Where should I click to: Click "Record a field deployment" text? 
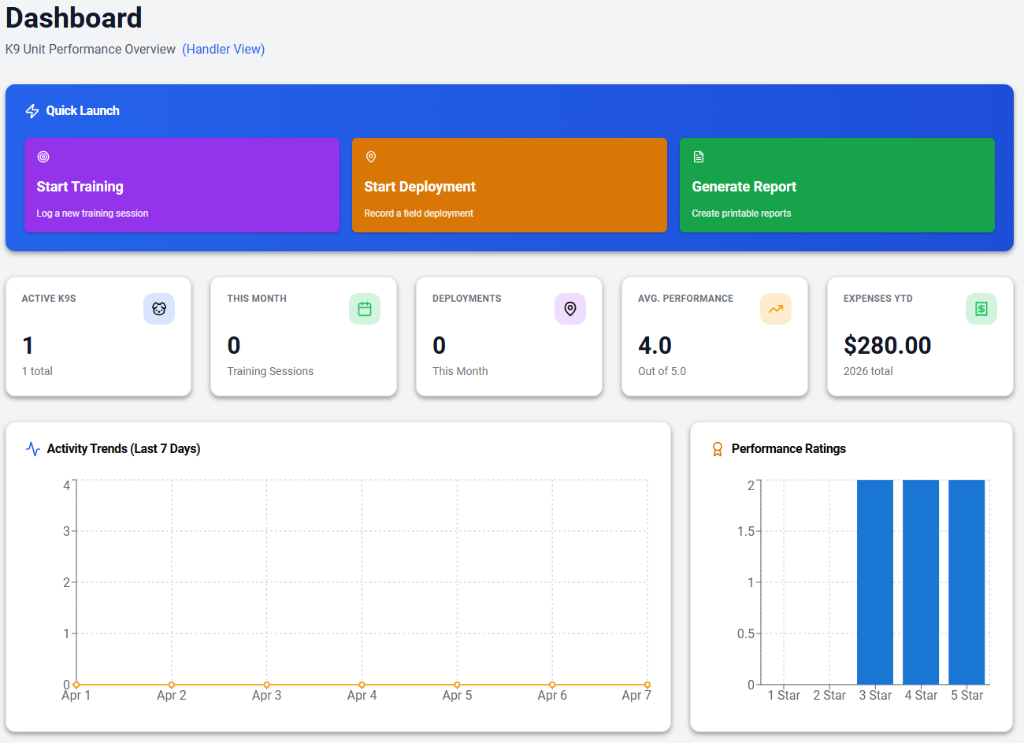pos(419,213)
